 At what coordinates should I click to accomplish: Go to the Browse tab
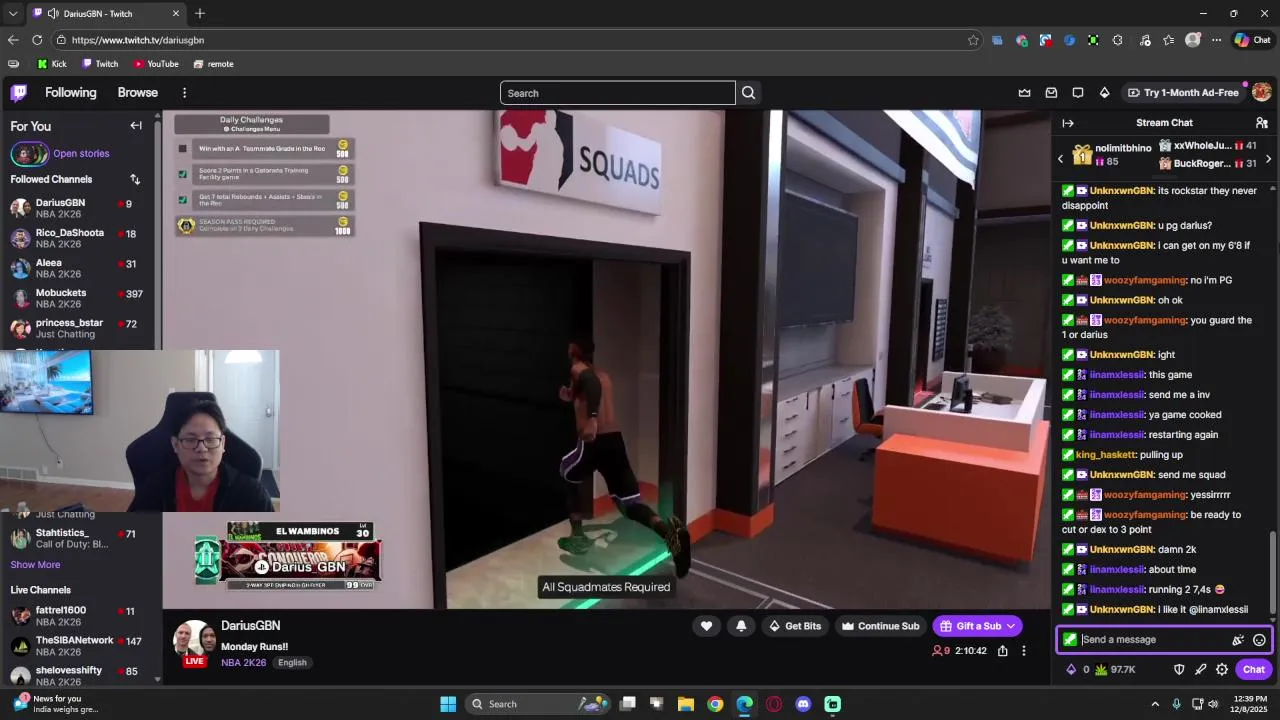(x=138, y=93)
